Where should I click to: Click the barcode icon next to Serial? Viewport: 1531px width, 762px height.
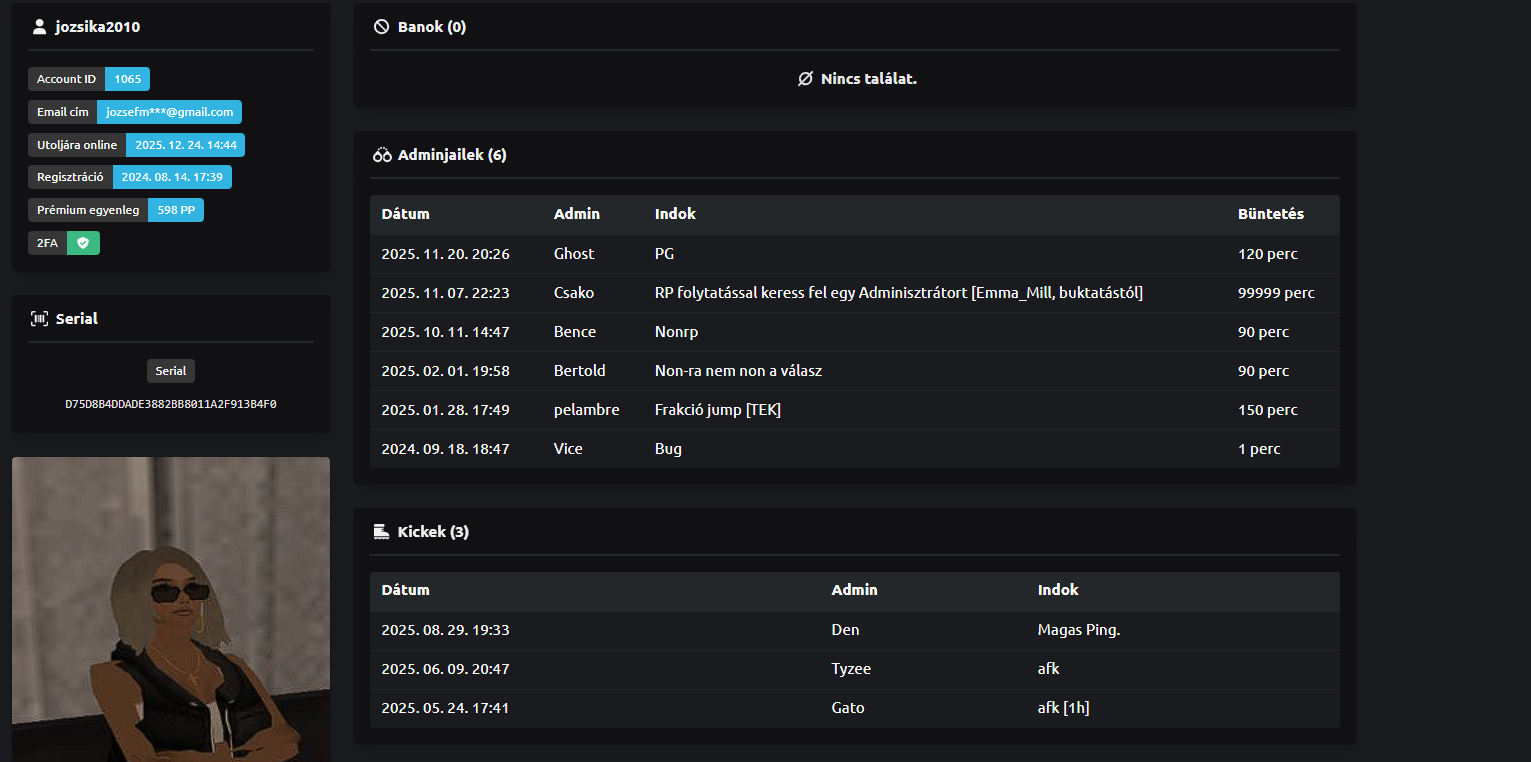click(40, 319)
